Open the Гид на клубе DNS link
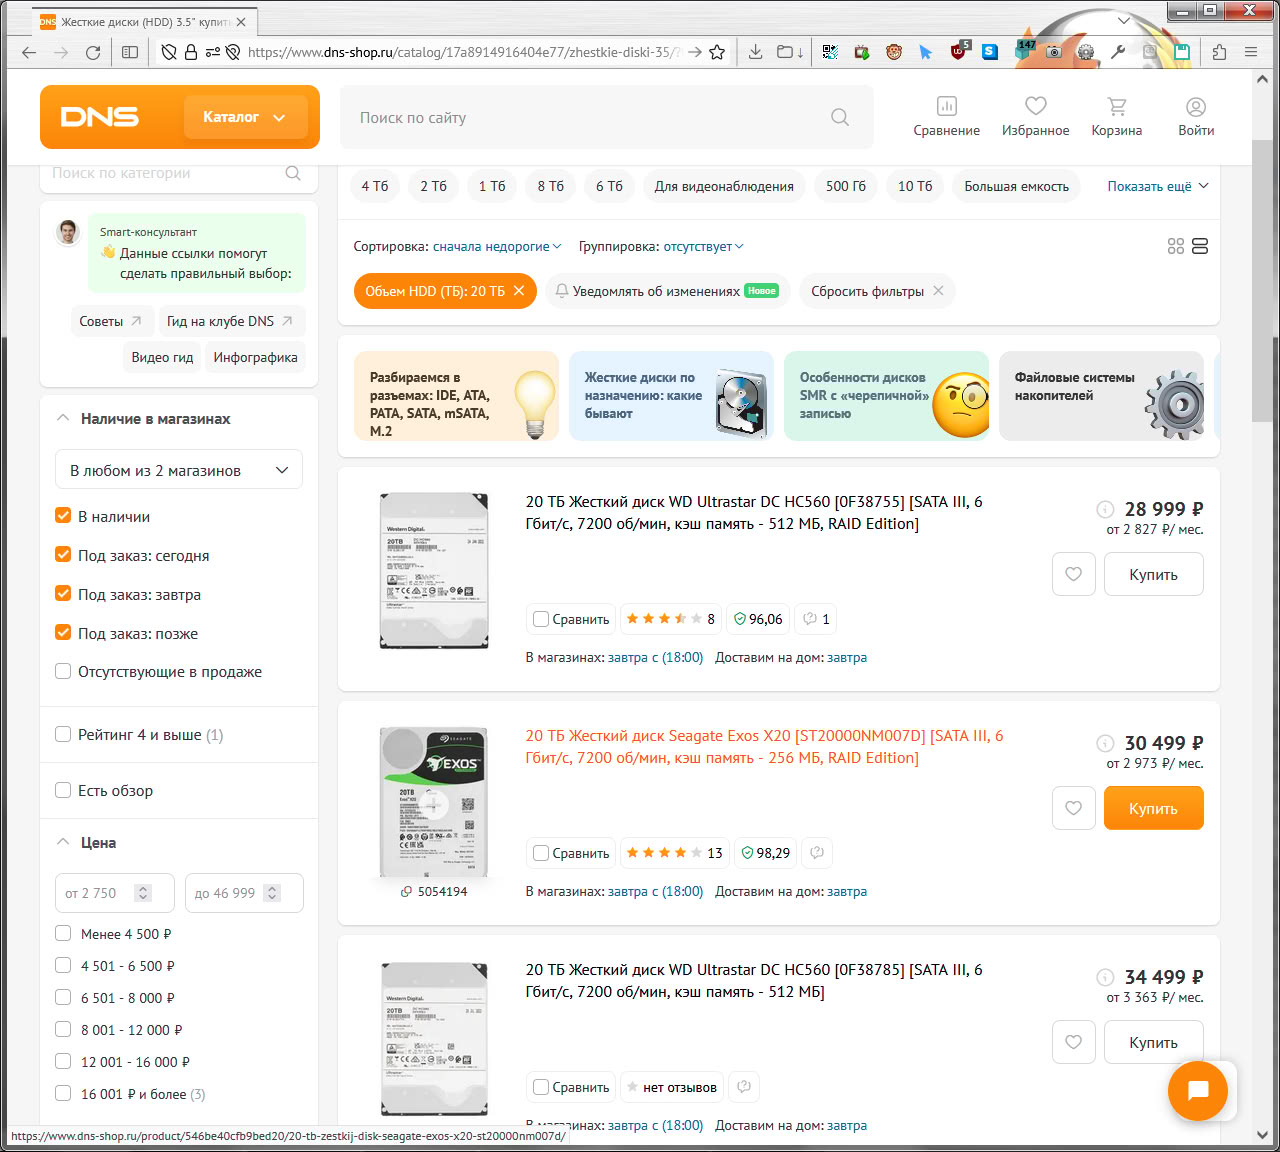 coord(230,321)
